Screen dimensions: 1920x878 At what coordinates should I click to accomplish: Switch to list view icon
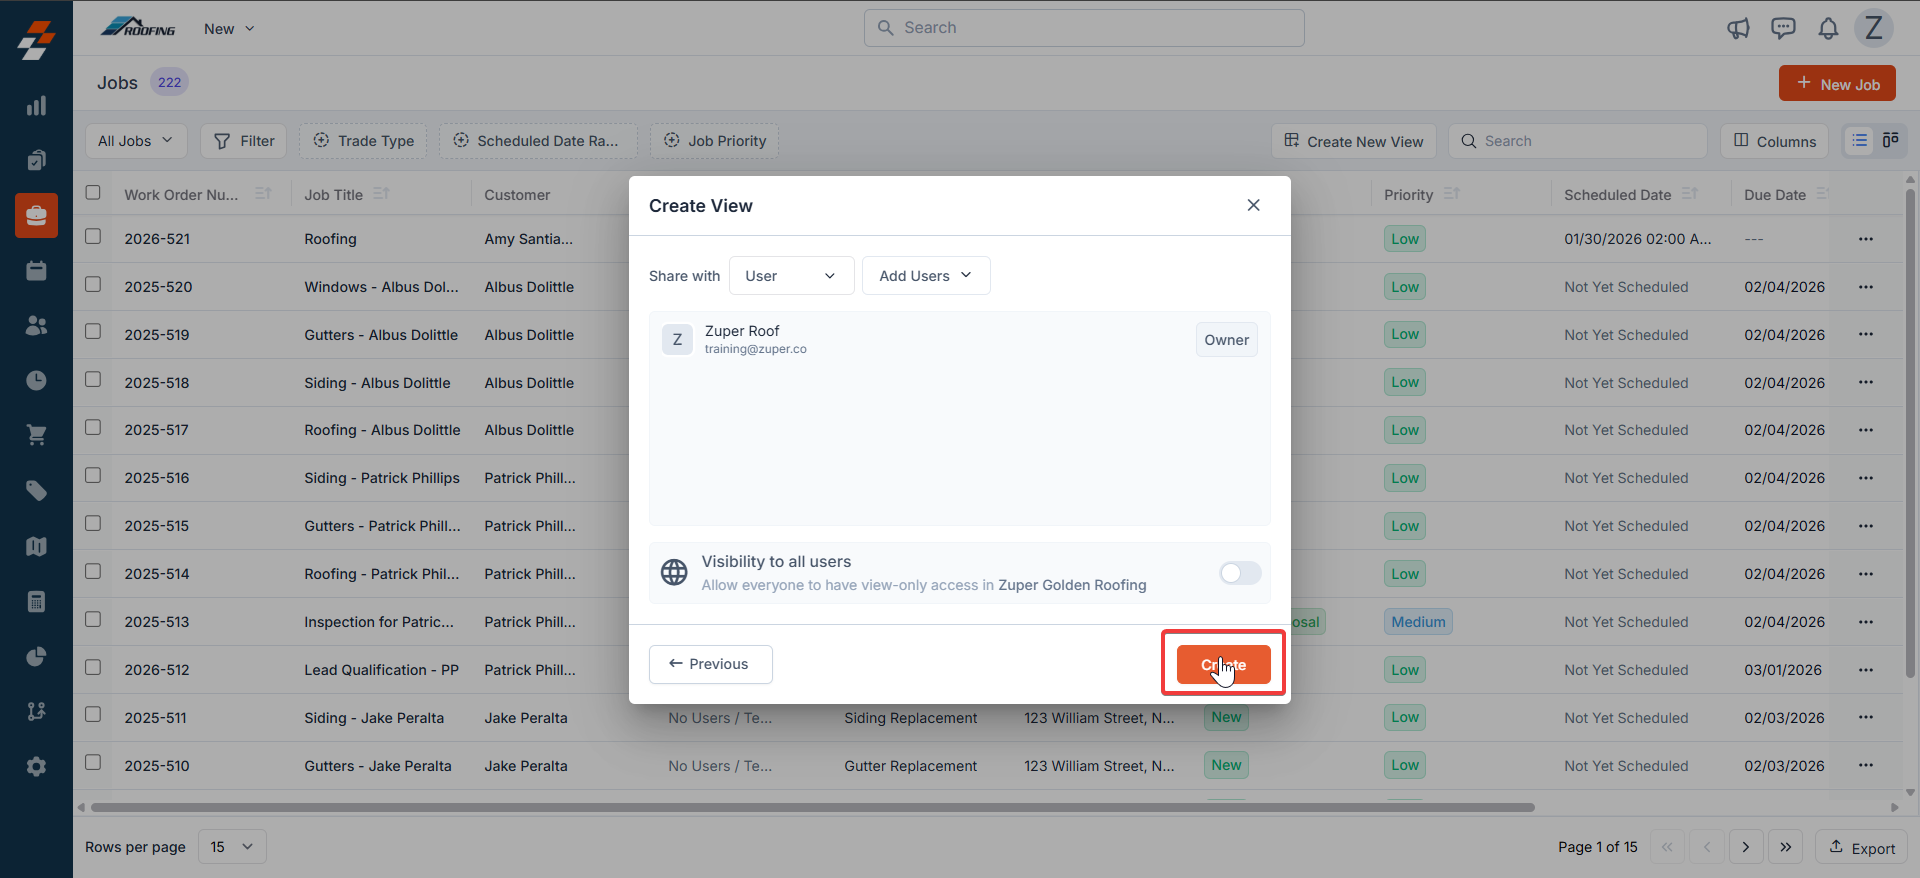coord(1860,141)
